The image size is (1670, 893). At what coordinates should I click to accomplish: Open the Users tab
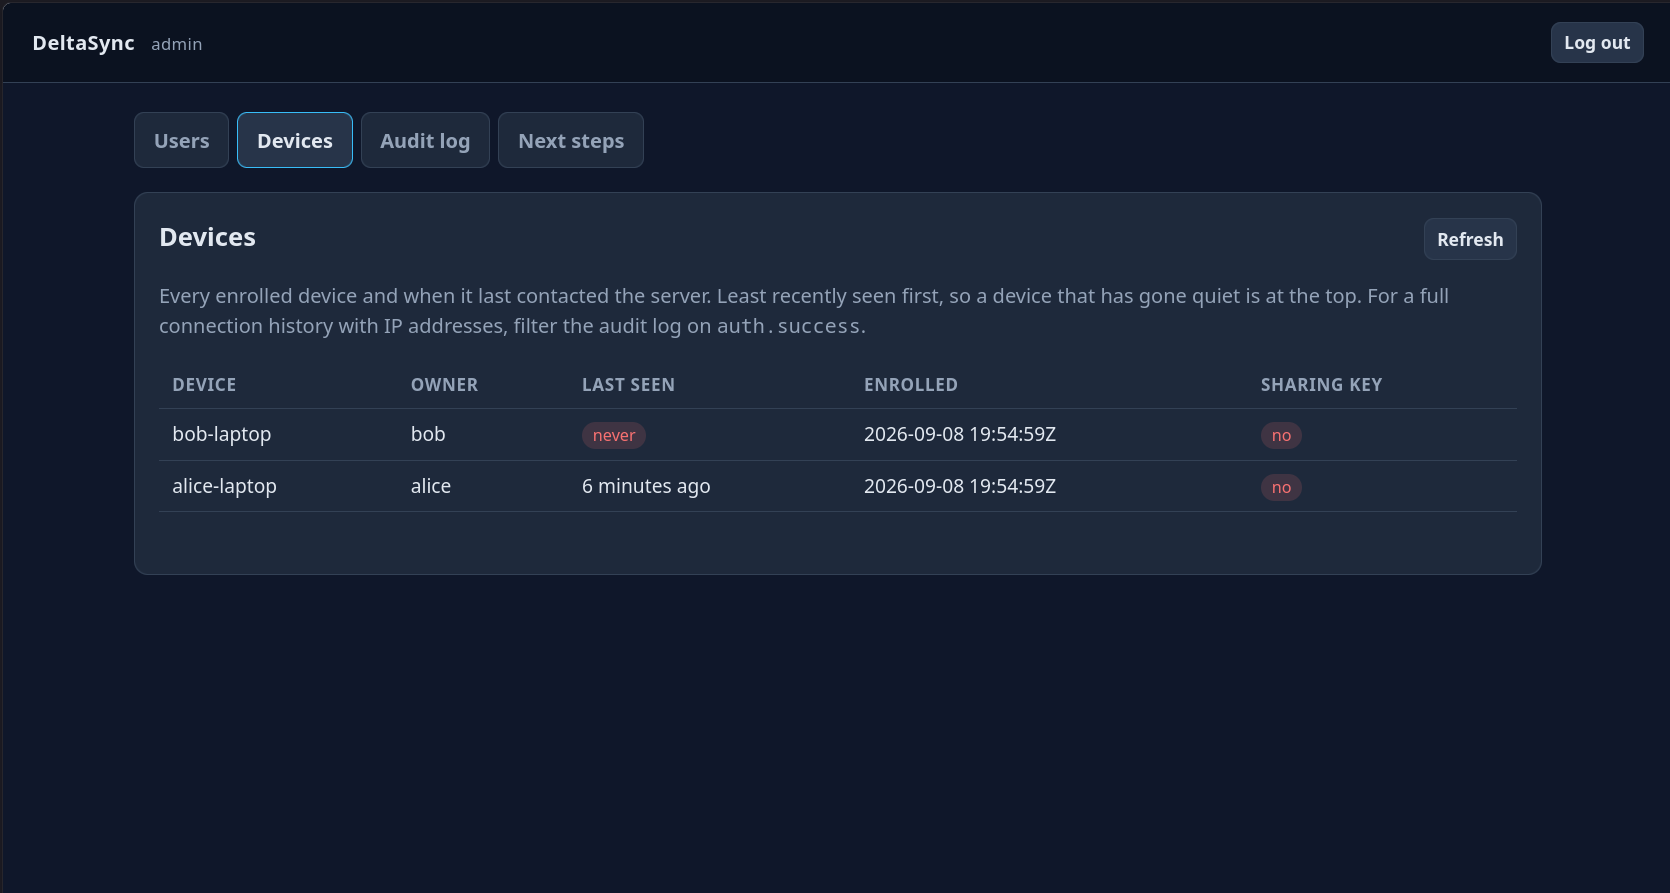(181, 140)
